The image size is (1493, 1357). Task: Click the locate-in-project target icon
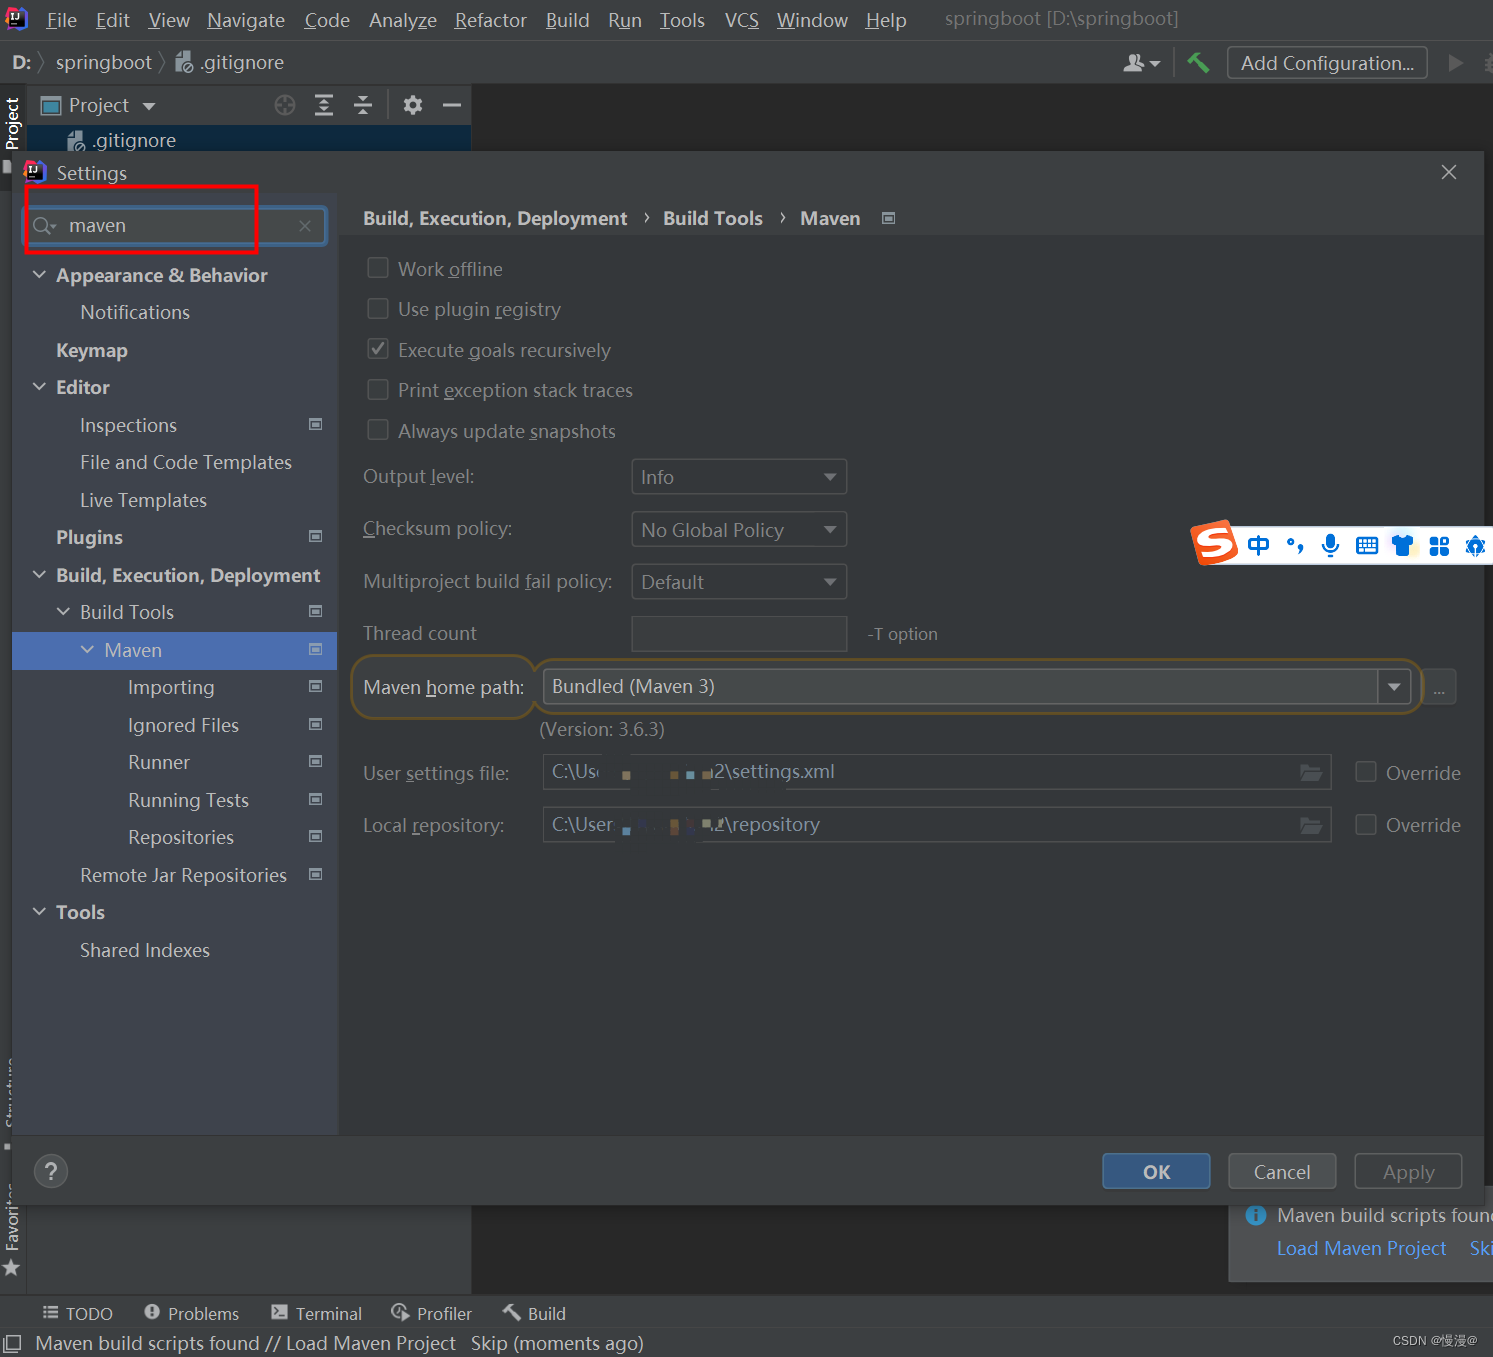click(285, 105)
